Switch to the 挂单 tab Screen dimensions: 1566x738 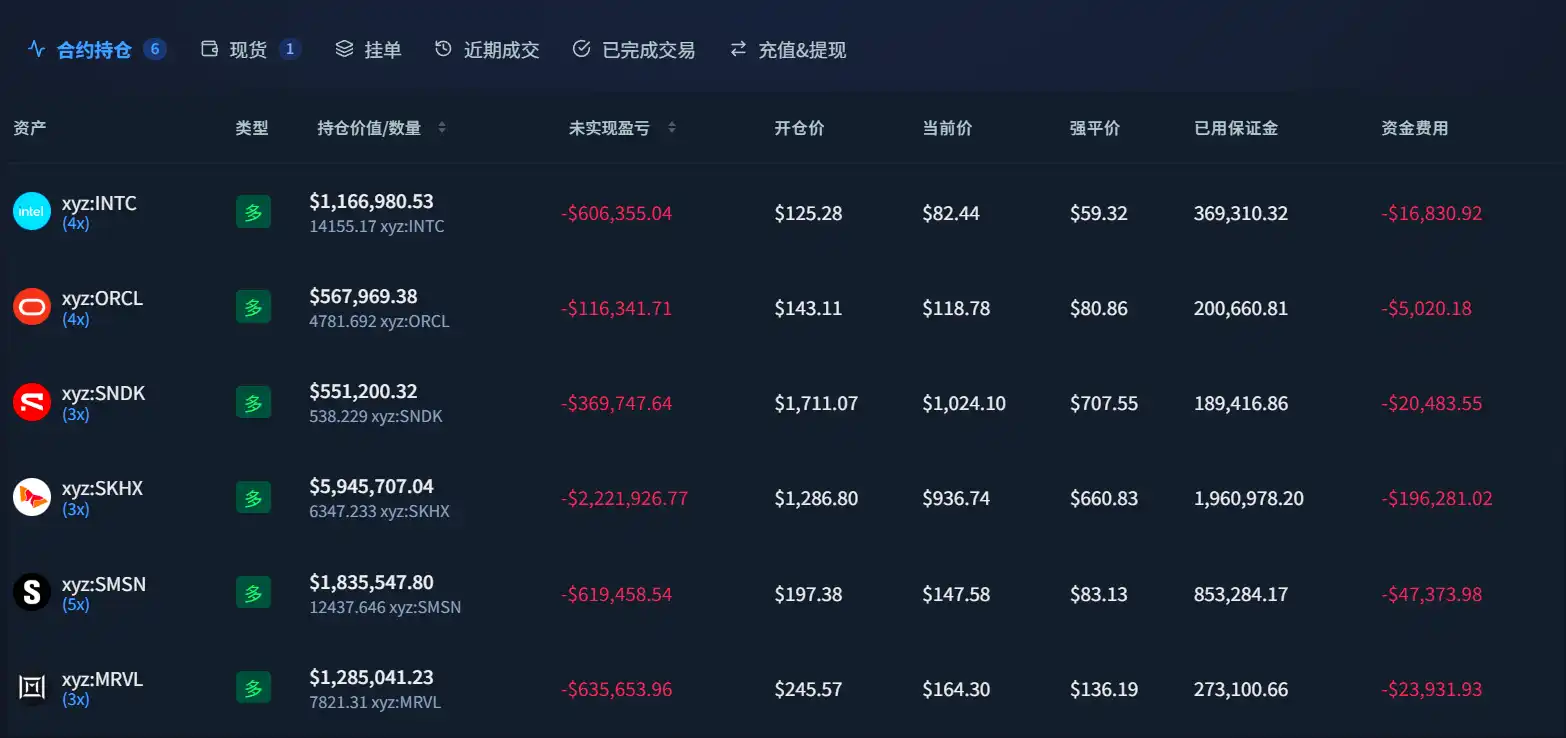tap(368, 49)
